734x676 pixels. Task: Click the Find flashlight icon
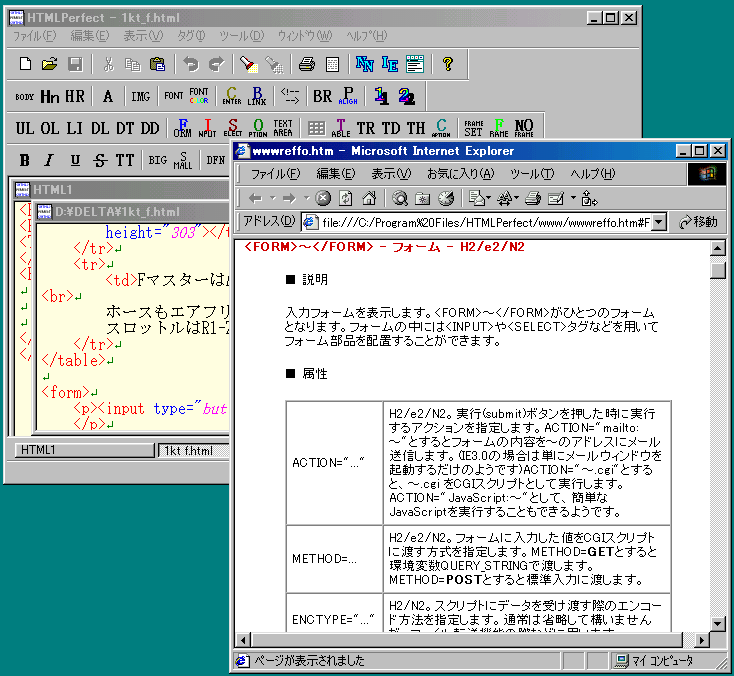click(249, 64)
